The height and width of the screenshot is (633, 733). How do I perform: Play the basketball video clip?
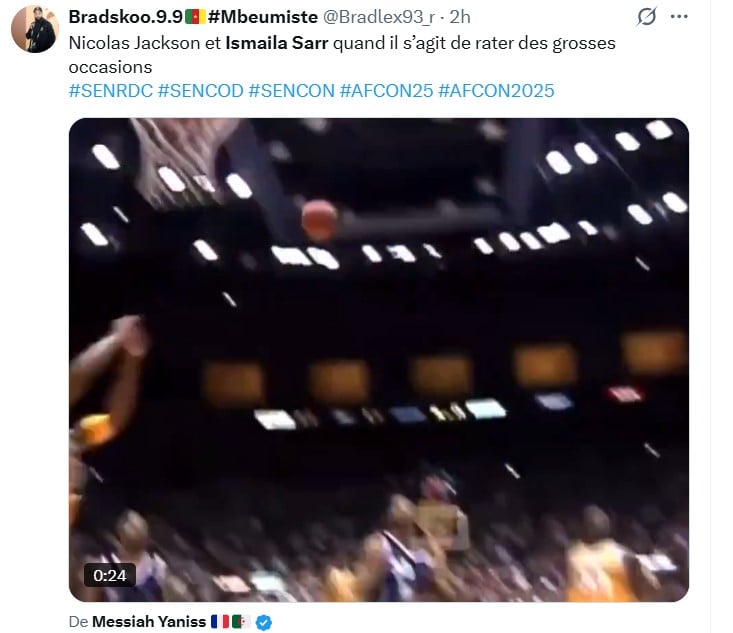click(x=379, y=360)
